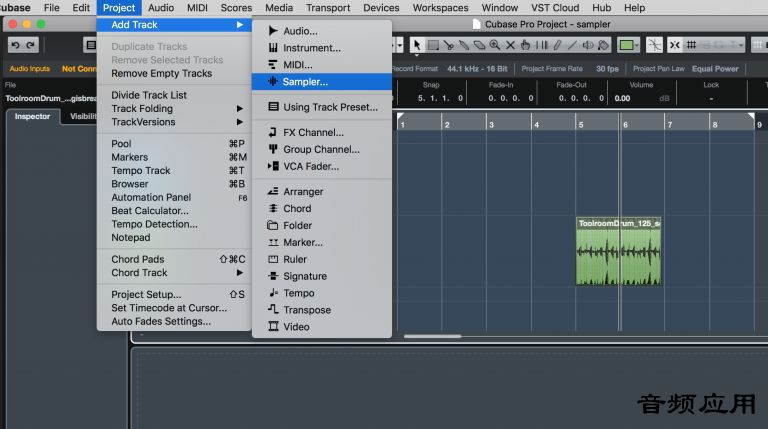Select the Range Selection tool

coord(433,45)
